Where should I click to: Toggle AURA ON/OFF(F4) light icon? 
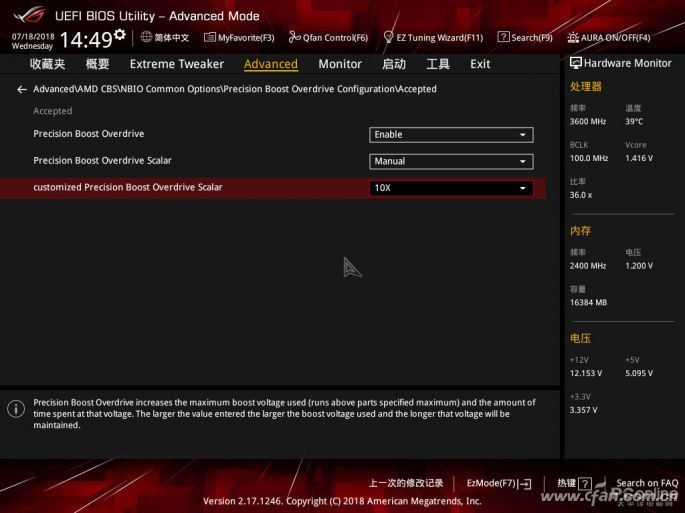point(573,38)
